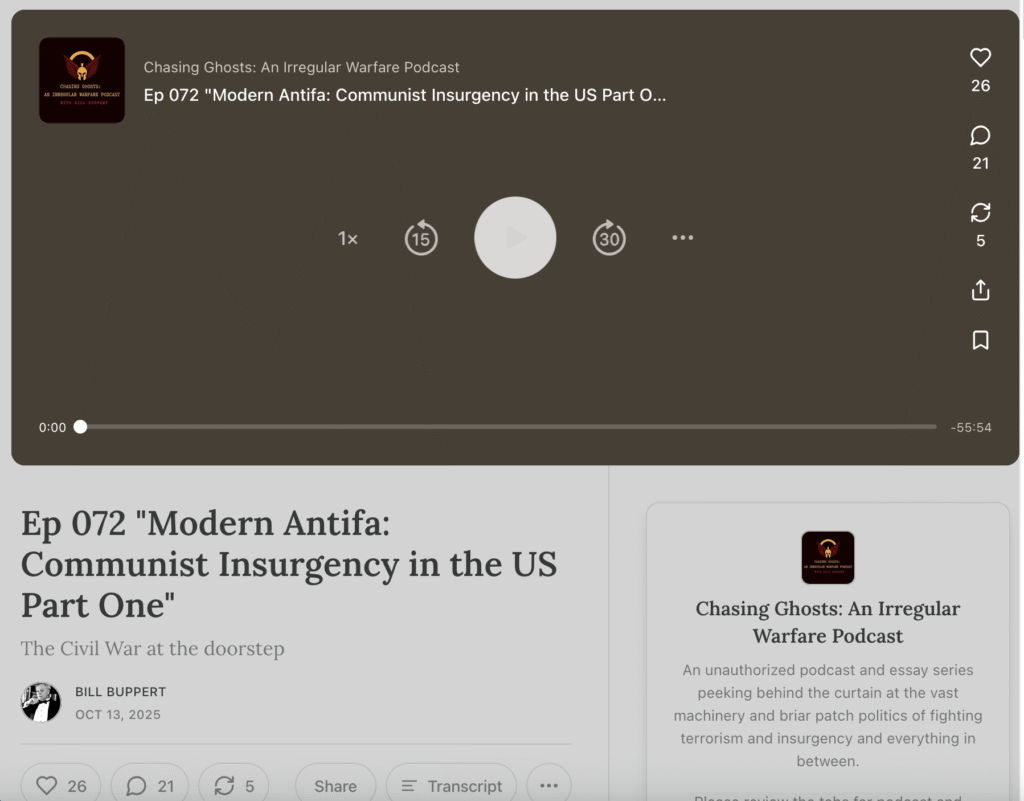Open the Chasing Ghosts podcast link in the player
Viewport: 1024px width, 801px height.
[301, 67]
